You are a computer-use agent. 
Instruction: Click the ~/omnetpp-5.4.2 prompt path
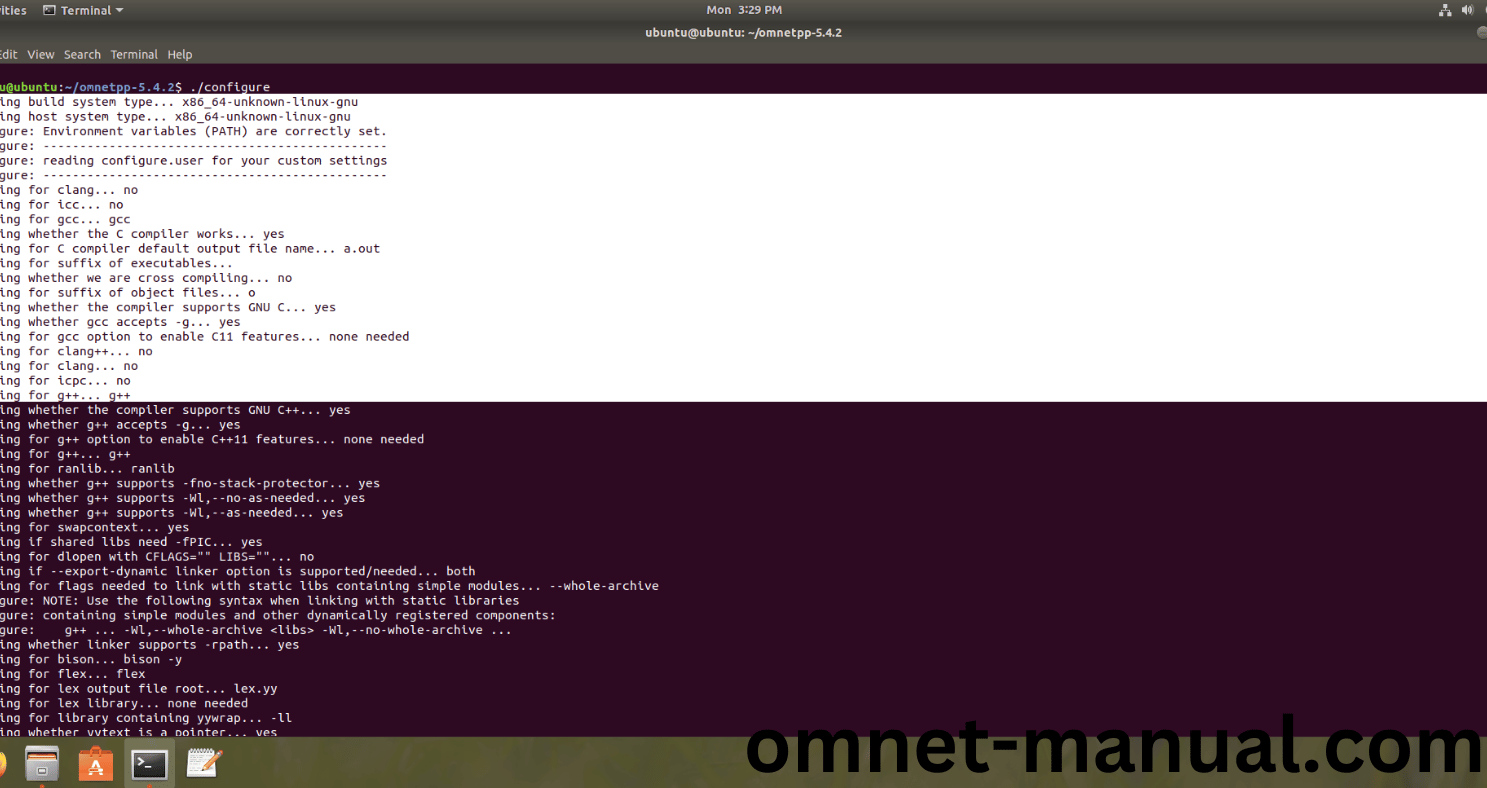pos(121,88)
